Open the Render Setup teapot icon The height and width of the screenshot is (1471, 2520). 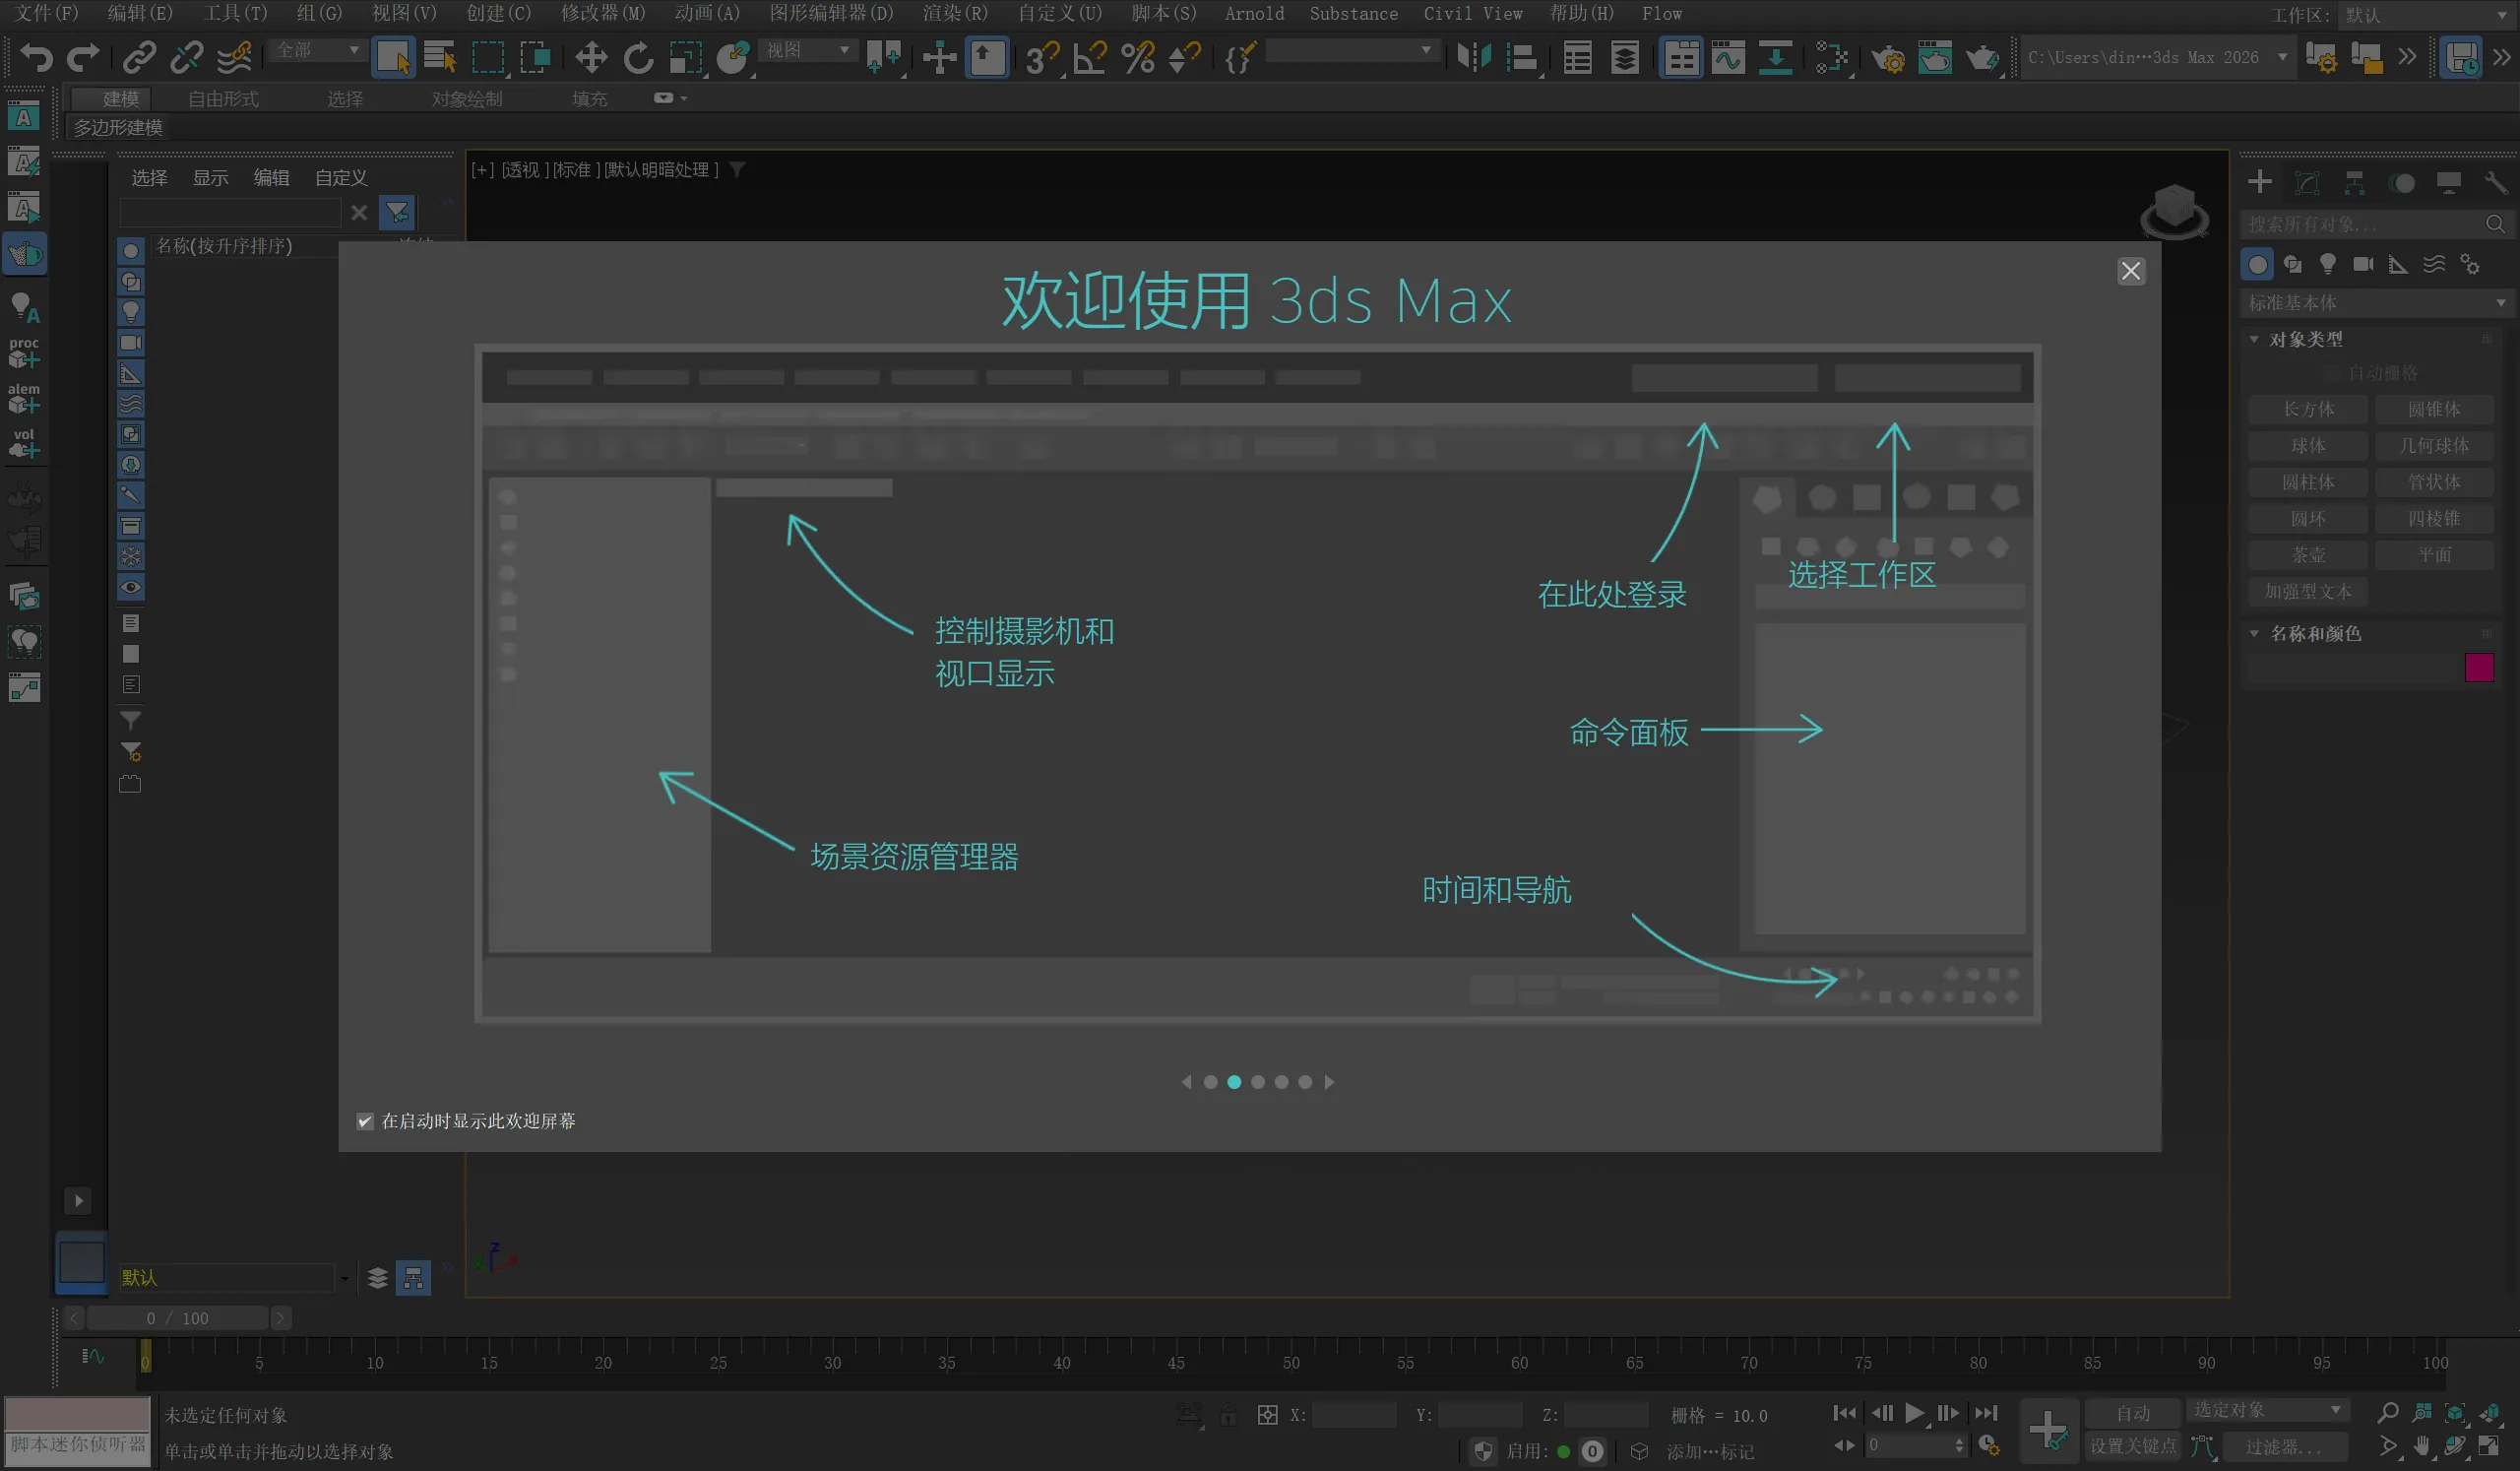point(1887,57)
